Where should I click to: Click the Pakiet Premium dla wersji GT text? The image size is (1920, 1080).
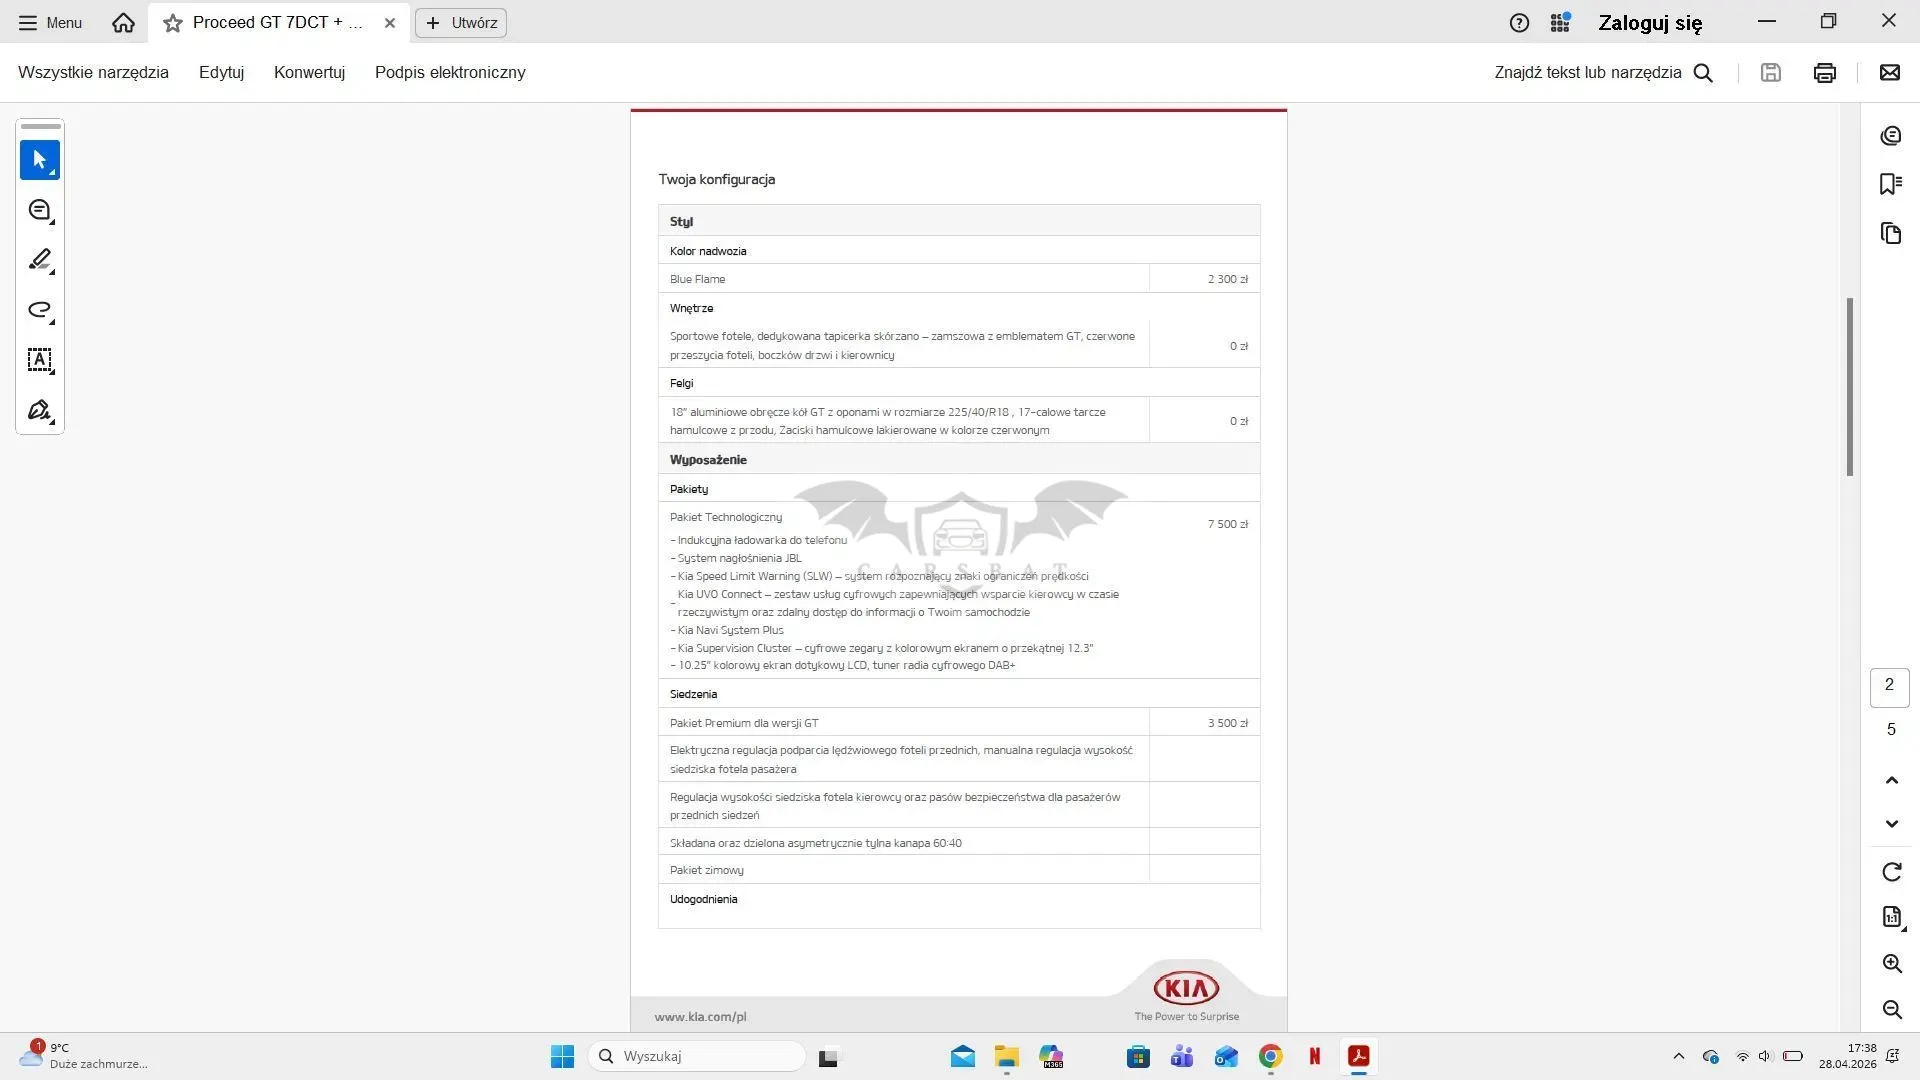(x=744, y=723)
